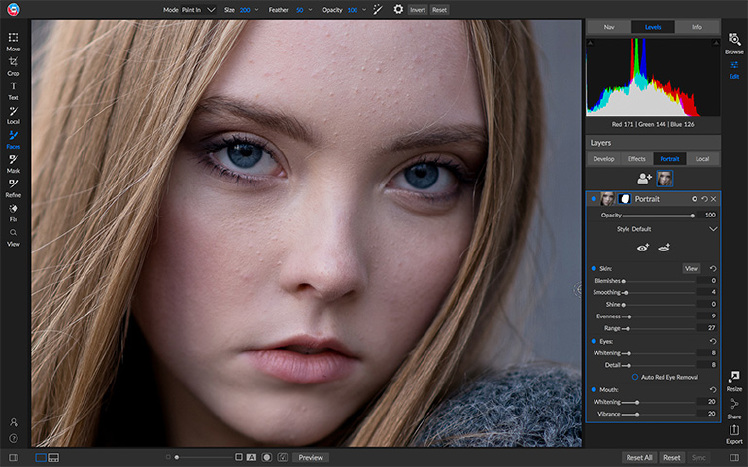Screen dimensions: 748x467
Task: Choose the Local adjustment tool
Action: pyautogui.click(x=13, y=115)
